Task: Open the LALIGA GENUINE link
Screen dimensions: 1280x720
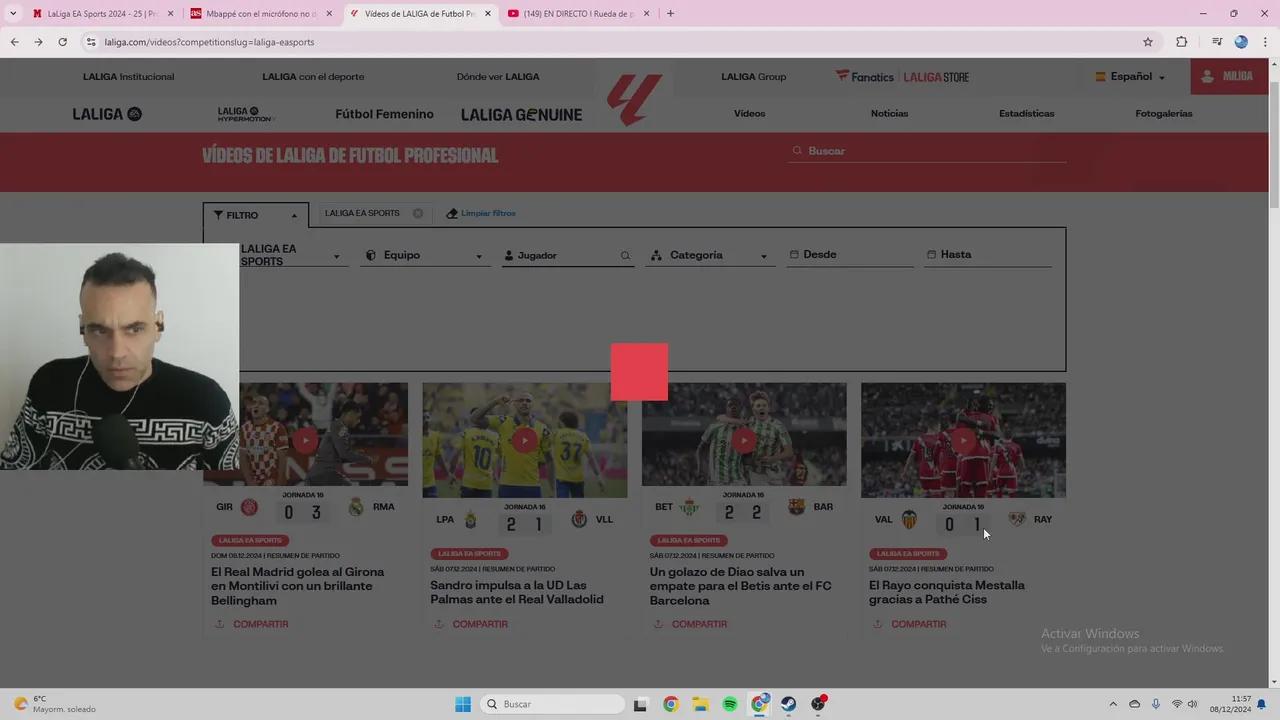Action: click(x=521, y=114)
